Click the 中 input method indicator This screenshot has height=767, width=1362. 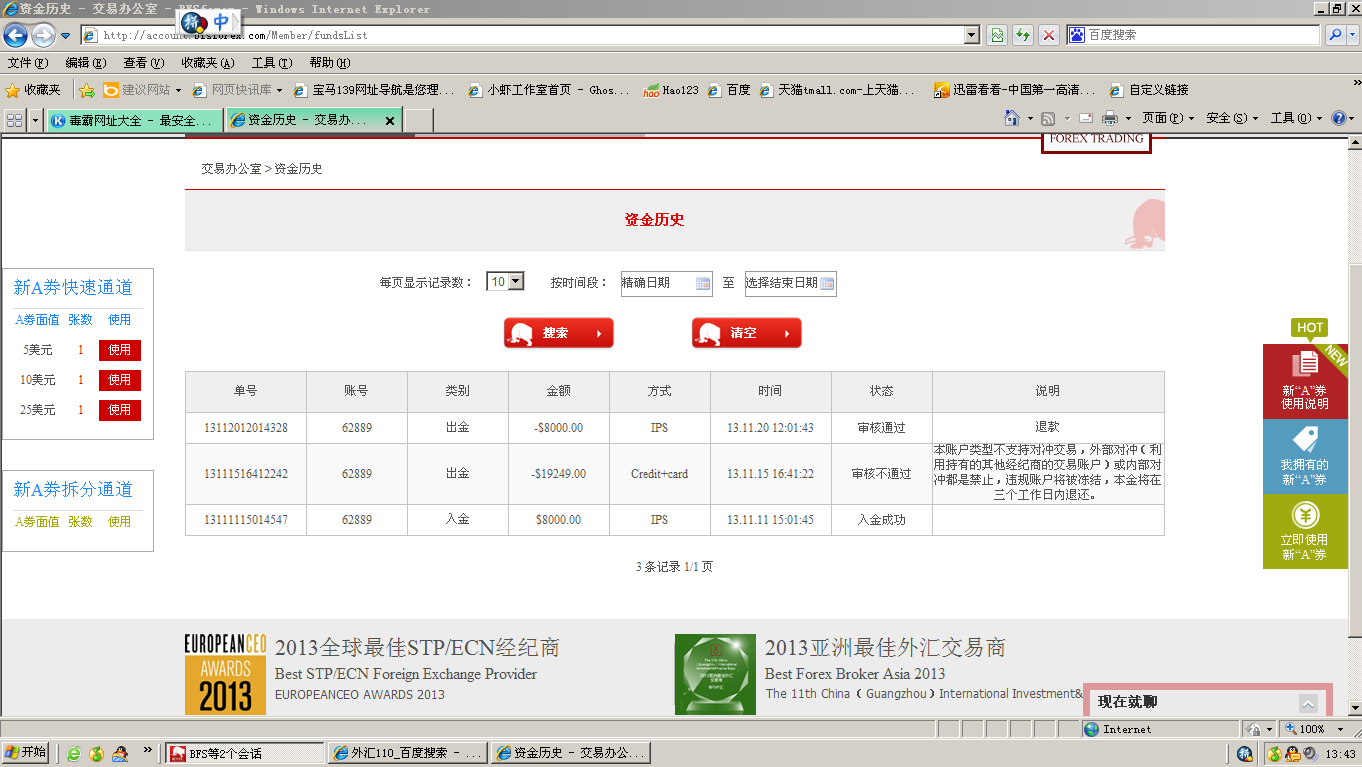coord(221,22)
